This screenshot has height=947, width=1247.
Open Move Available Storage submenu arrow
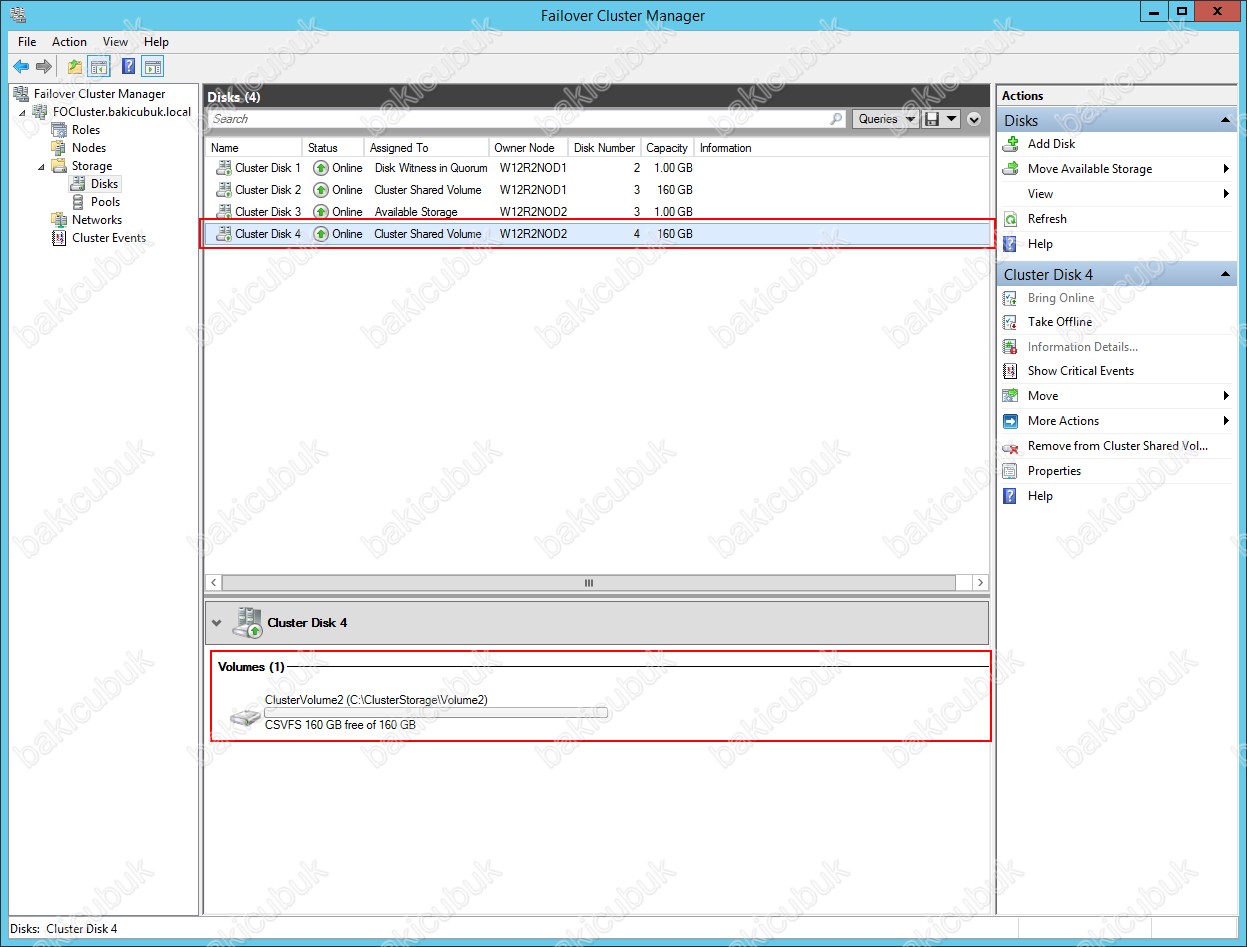1226,169
